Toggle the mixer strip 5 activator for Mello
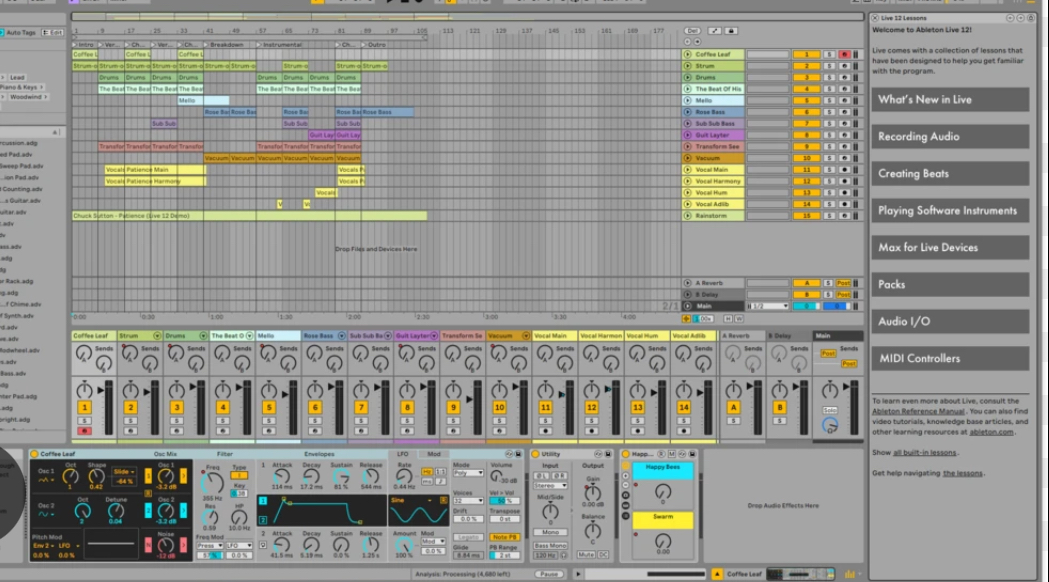1049x582 pixels. click(x=269, y=407)
